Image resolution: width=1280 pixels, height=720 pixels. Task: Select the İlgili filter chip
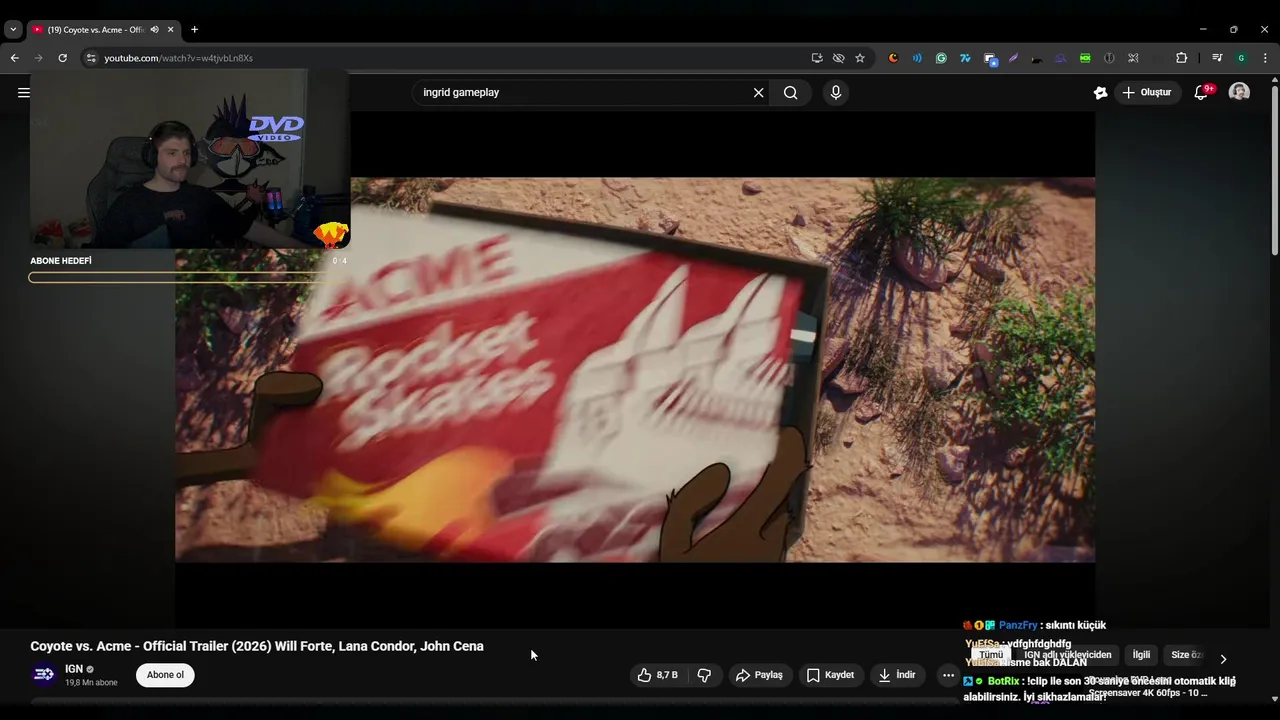tap(1141, 655)
